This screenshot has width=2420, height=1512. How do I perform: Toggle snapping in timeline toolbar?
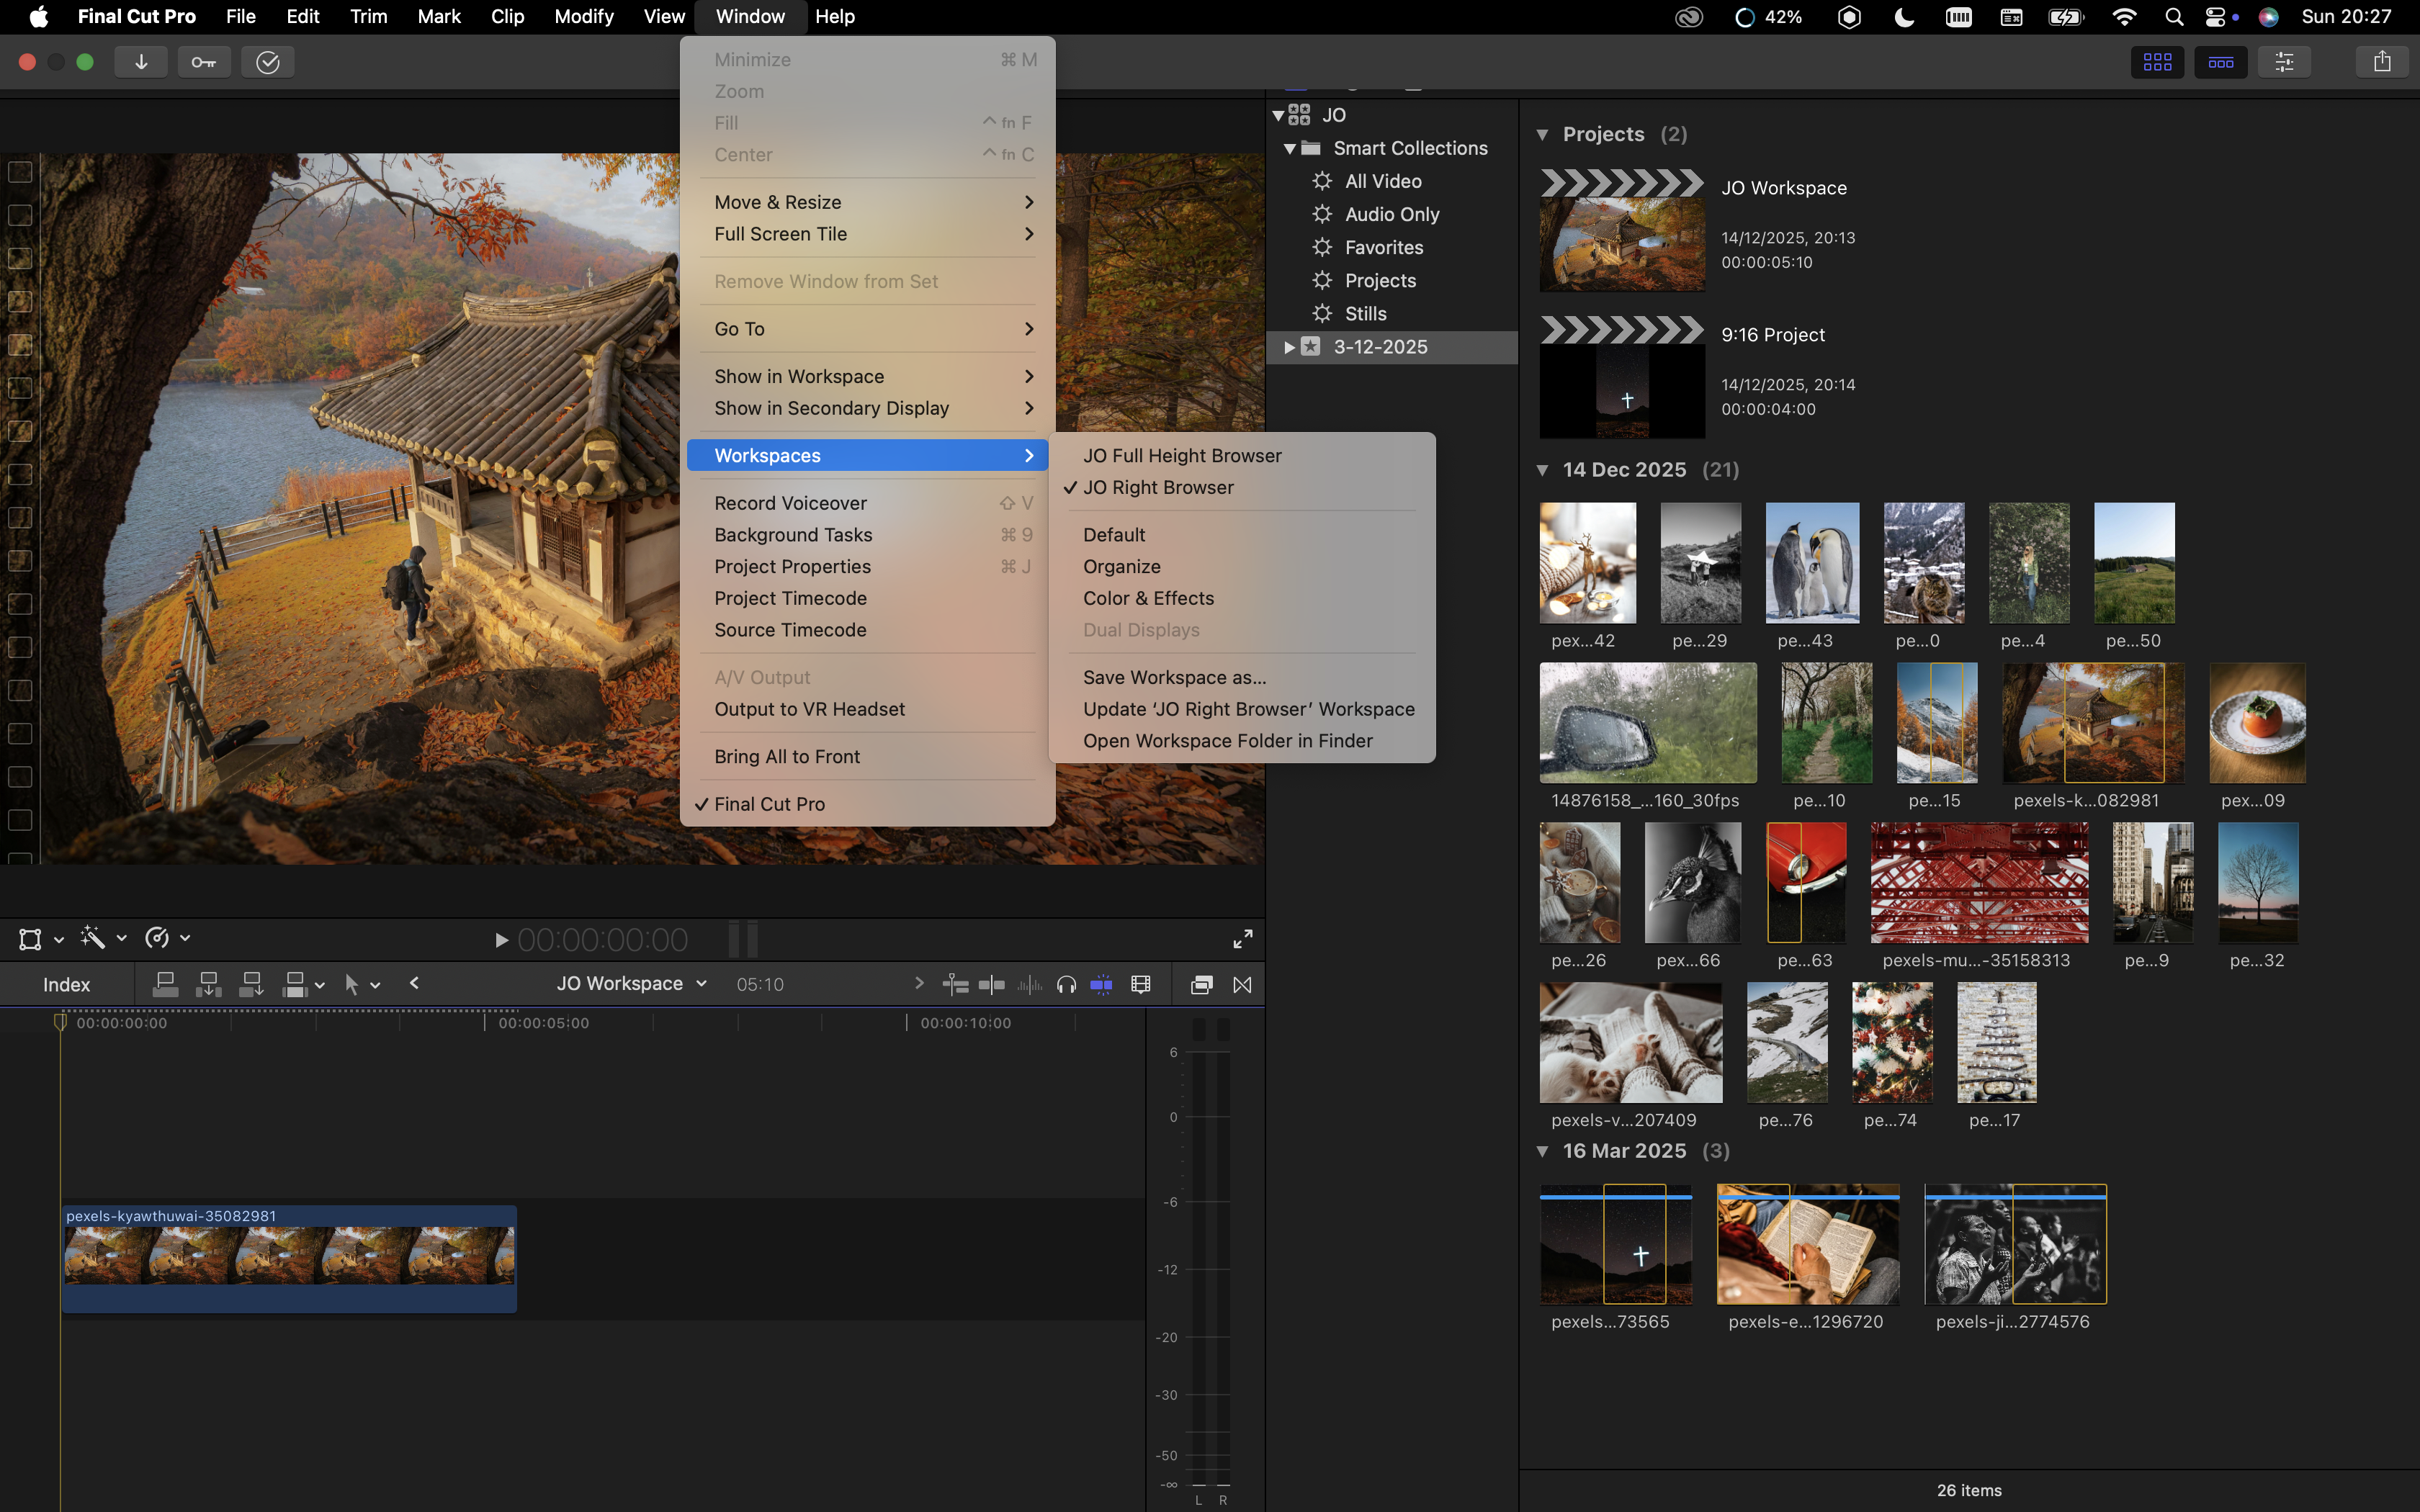coord(1101,985)
